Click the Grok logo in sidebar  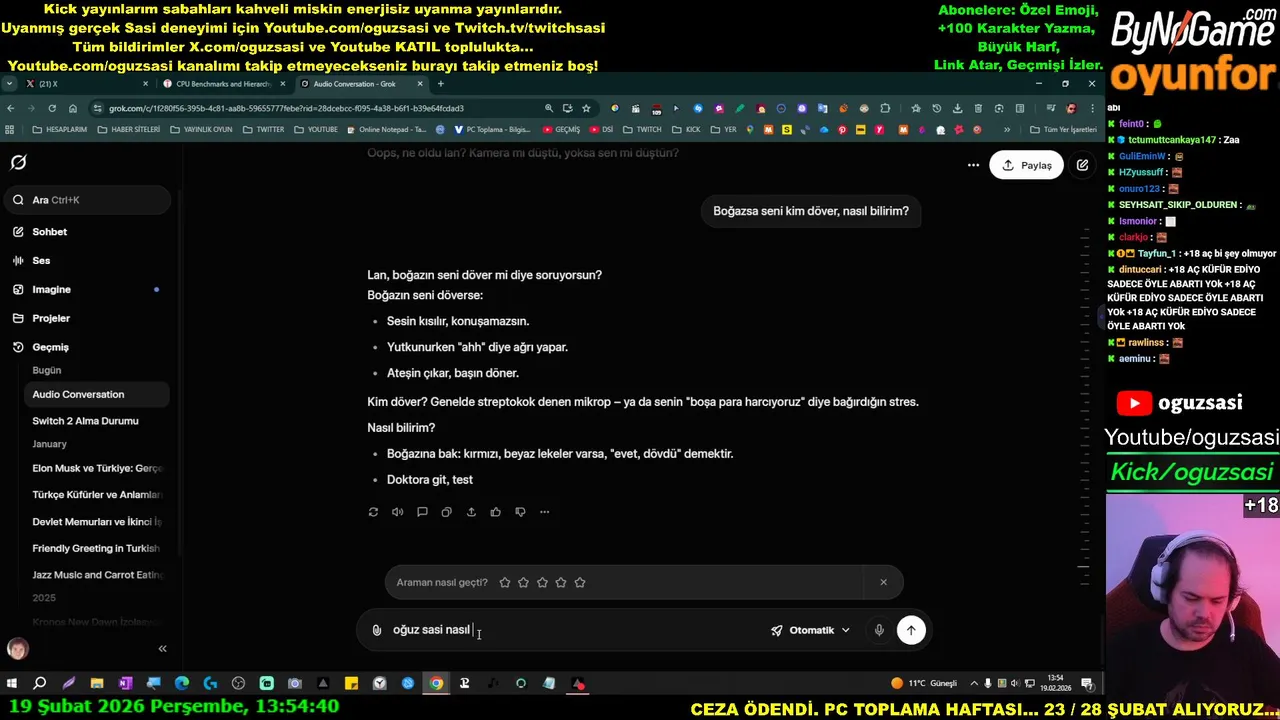18,162
